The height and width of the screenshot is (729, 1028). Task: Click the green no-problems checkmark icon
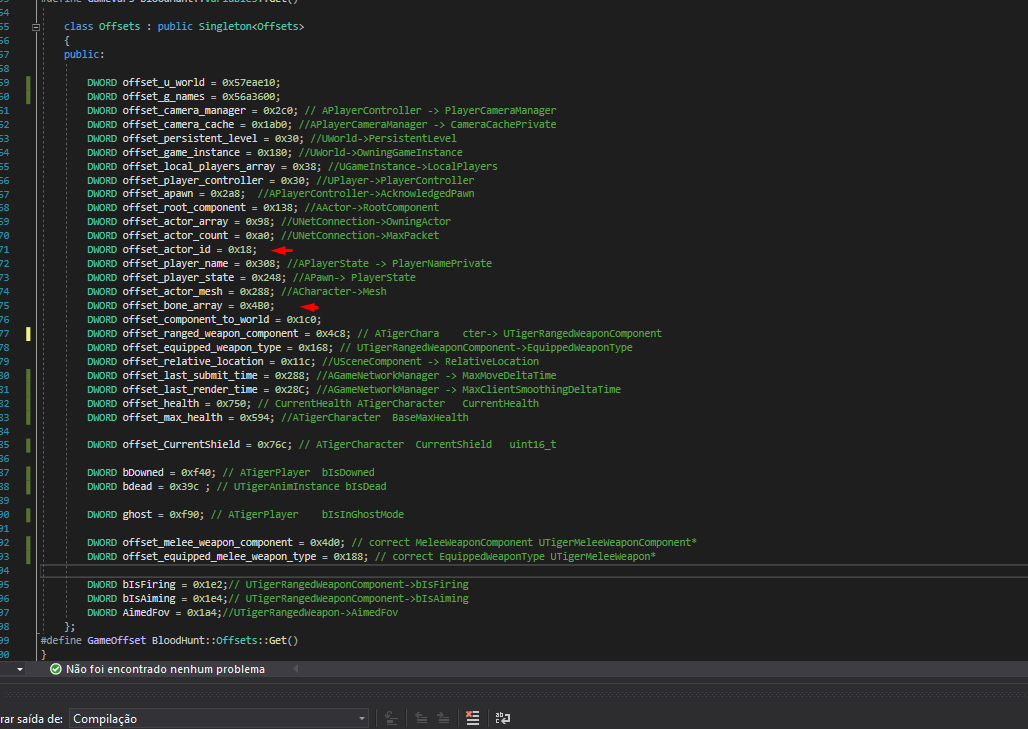56,669
